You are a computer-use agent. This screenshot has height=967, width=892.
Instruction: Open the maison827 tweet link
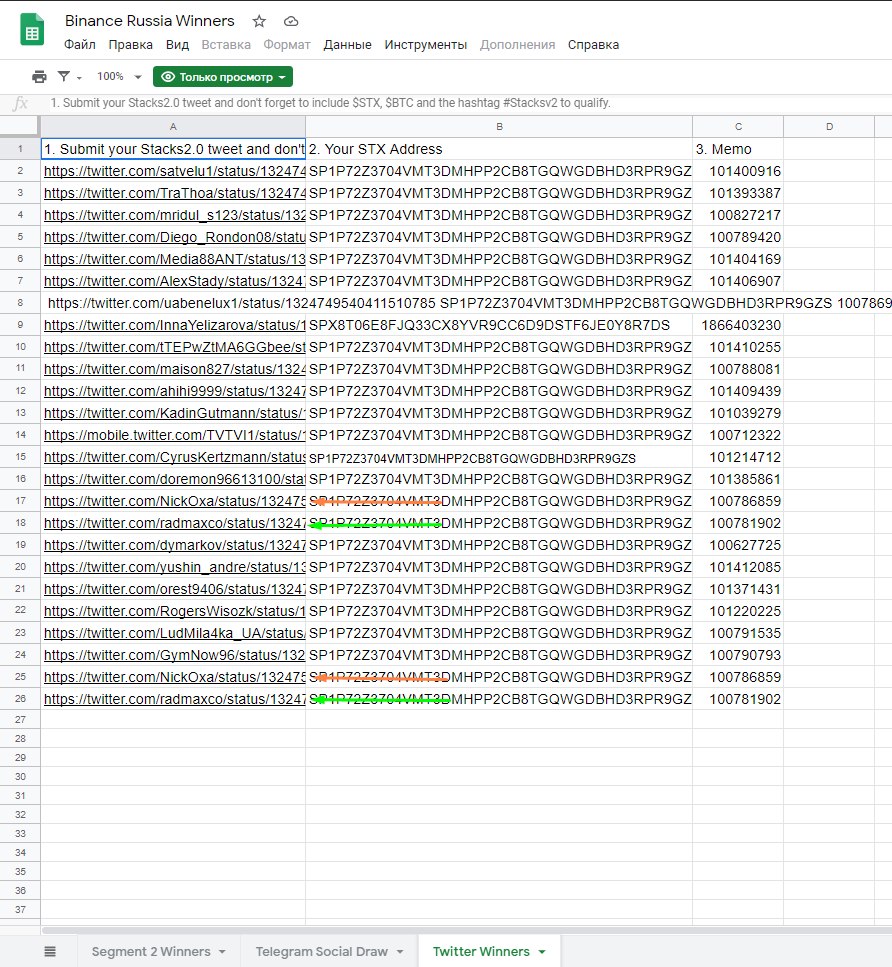(175, 369)
